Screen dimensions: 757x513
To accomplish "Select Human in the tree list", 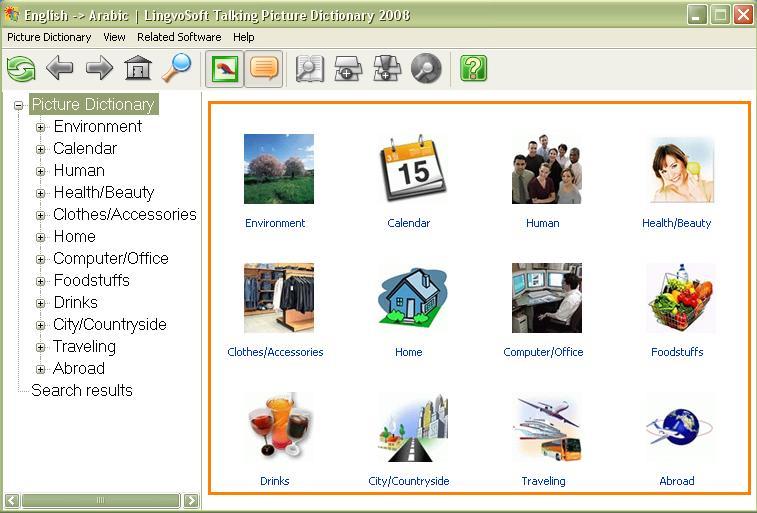I will pos(79,170).
